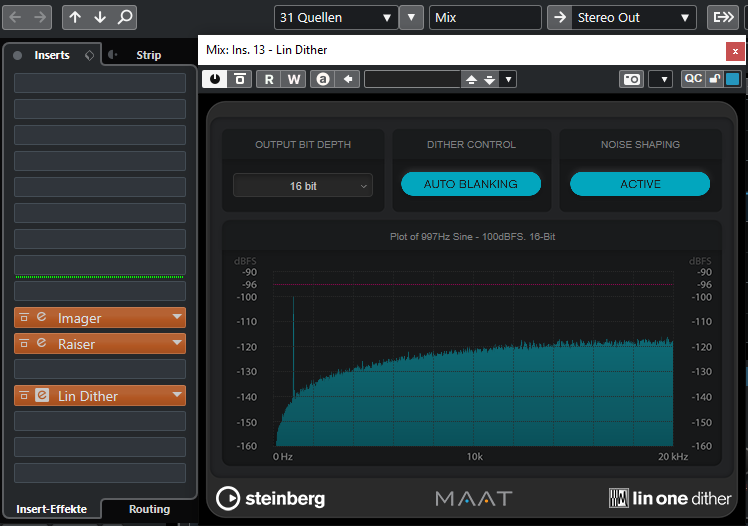The image size is (748, 526).
Task: Toggle Noise Shaping Active switch
Action: click(640, 184)
